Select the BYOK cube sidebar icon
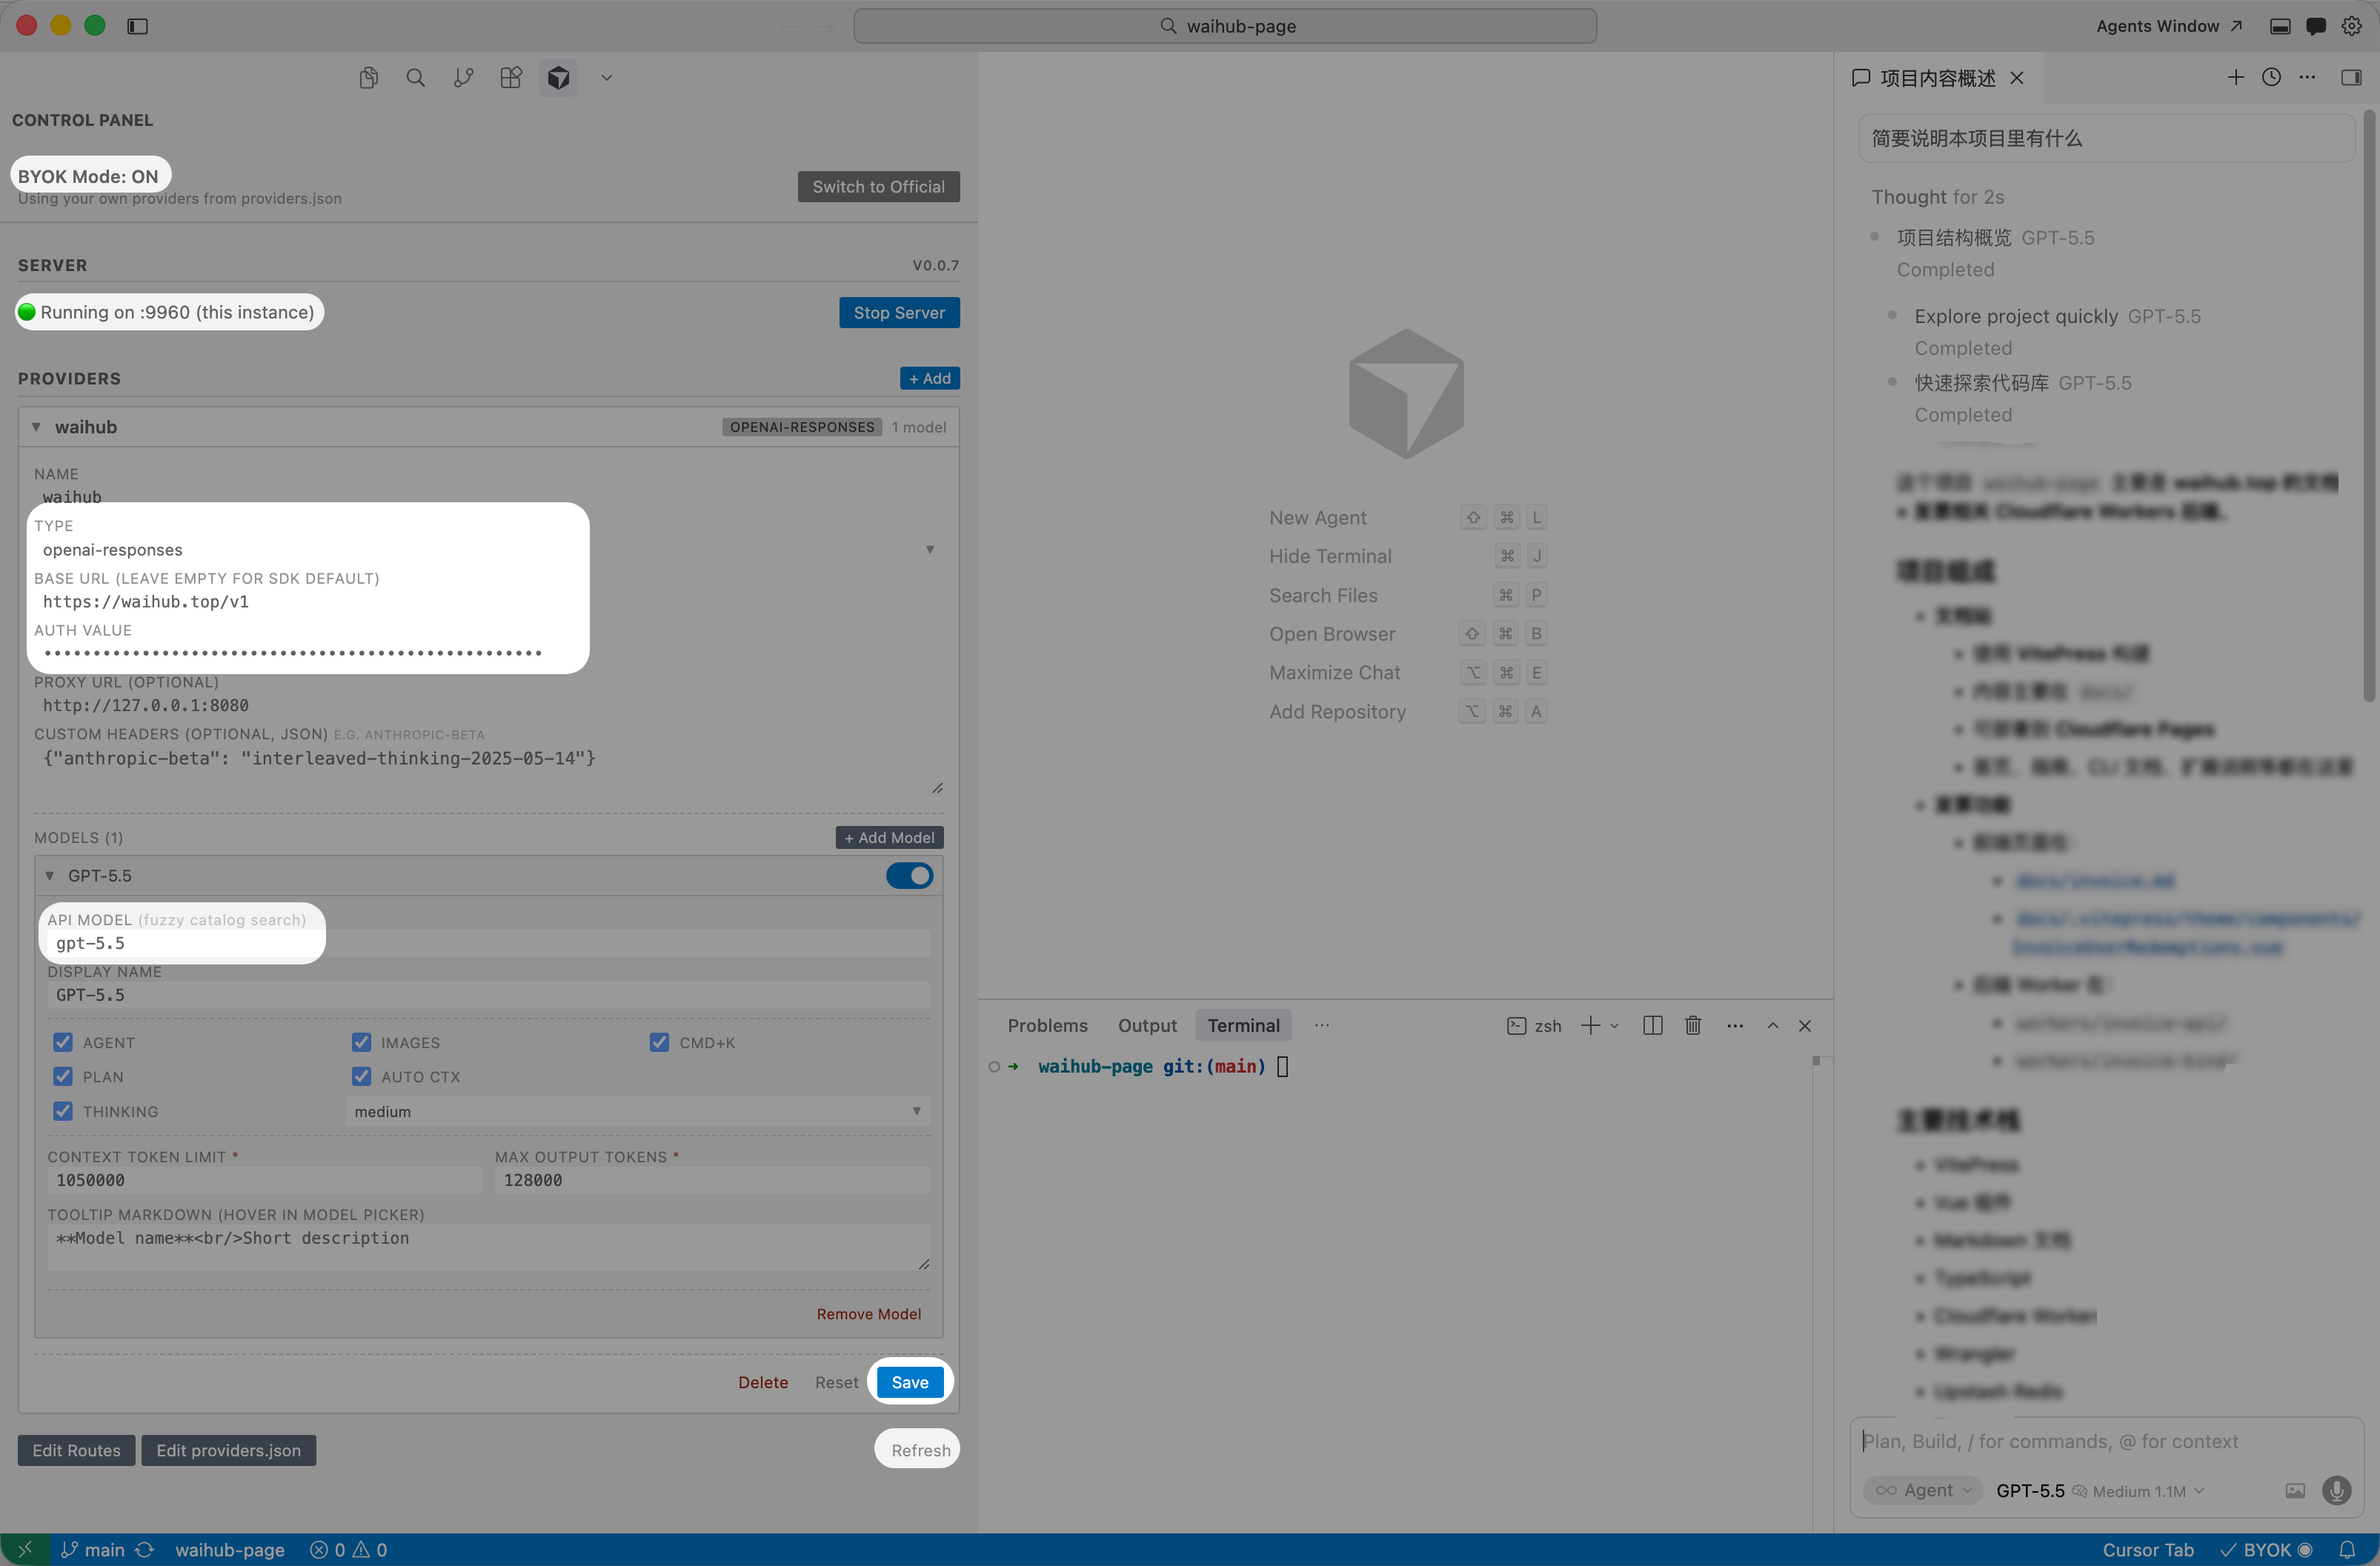This screenshot has width=2380, height=1566. (559, 78)
